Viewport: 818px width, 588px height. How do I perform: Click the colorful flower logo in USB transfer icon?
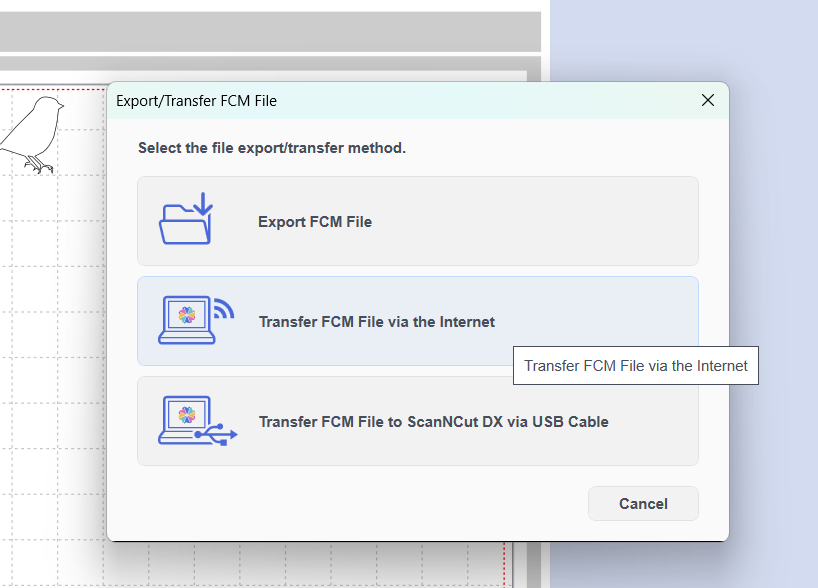point(187,415)
